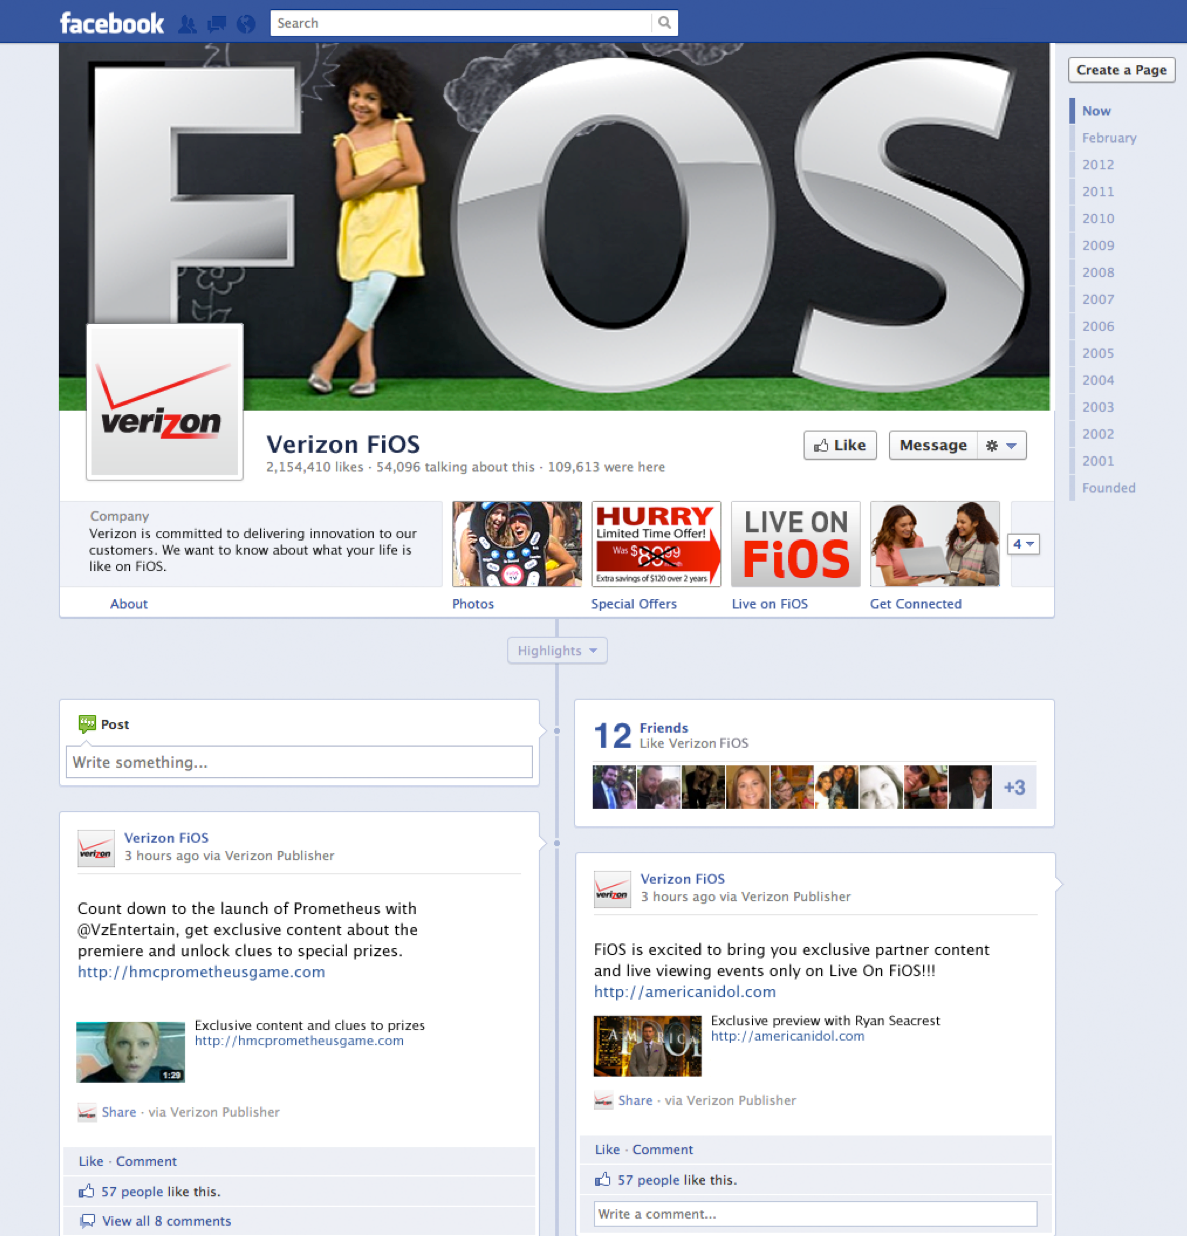Open the About link

click(x=129, y=604)
